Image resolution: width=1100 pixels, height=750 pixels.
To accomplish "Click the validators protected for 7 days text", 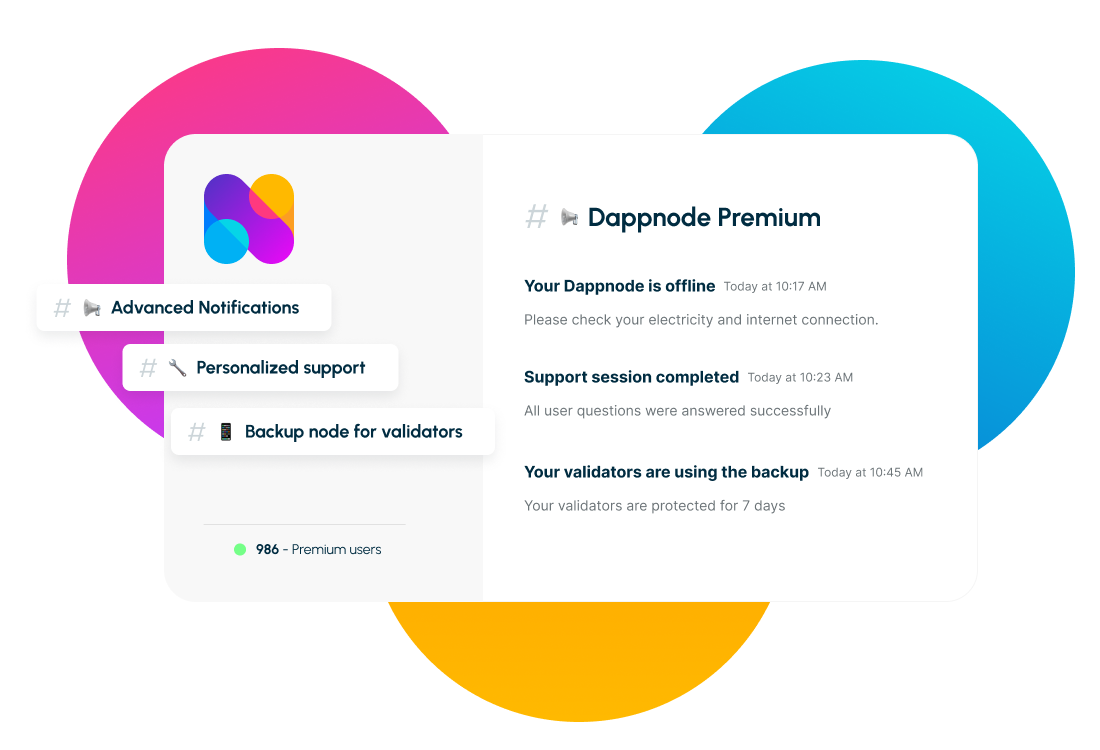I will click(654, 506).
